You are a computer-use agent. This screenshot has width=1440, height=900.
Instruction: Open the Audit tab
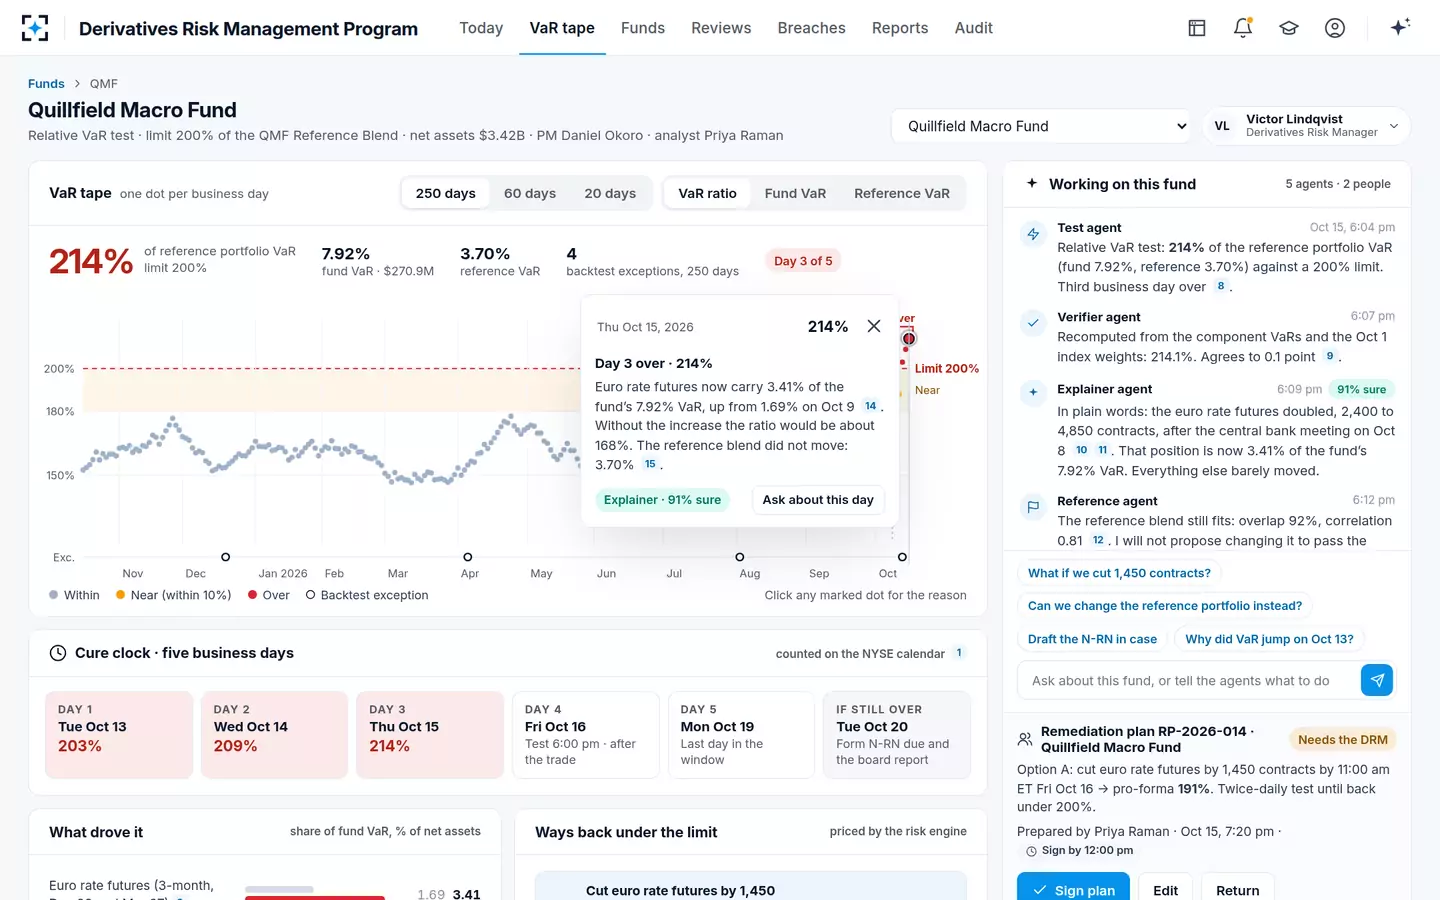[974, 28]
